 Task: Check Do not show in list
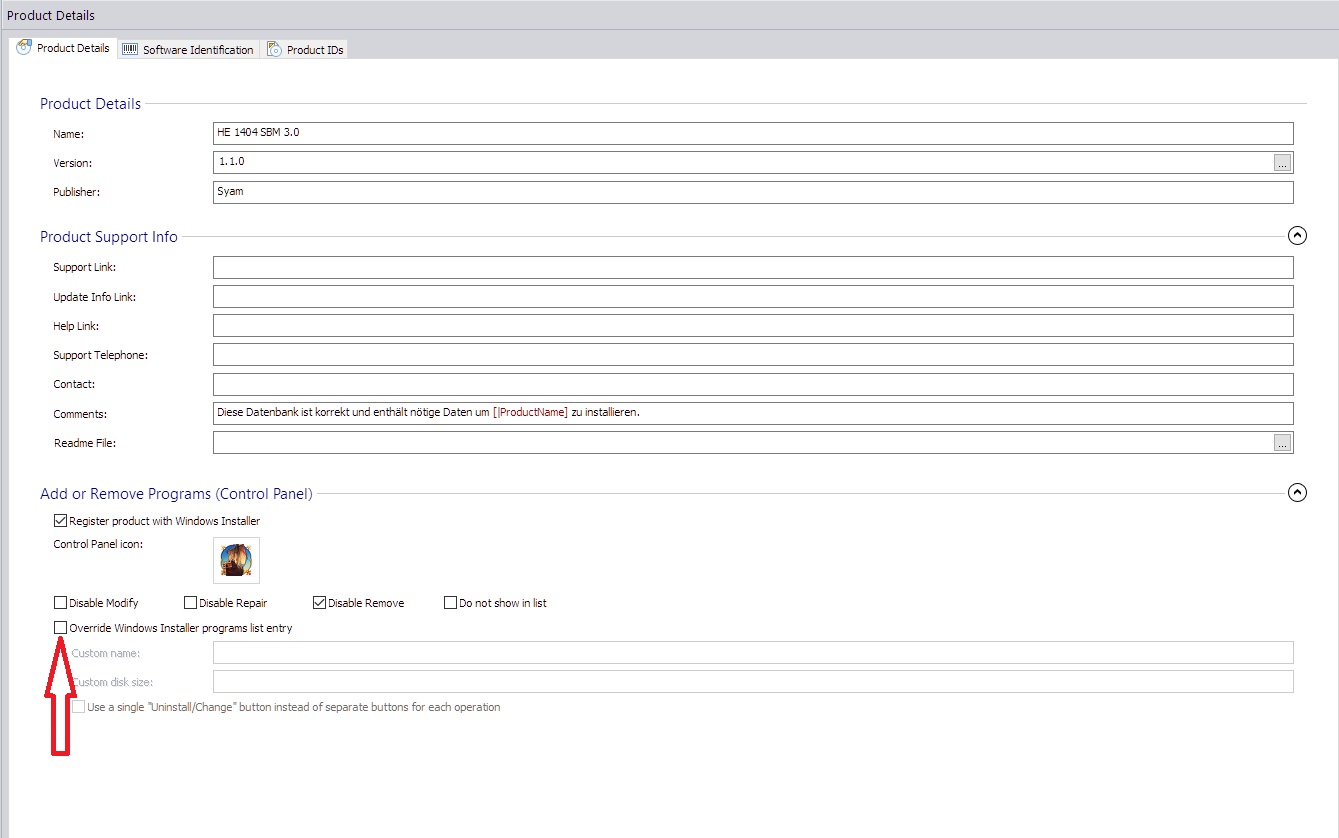pos(451,603)
